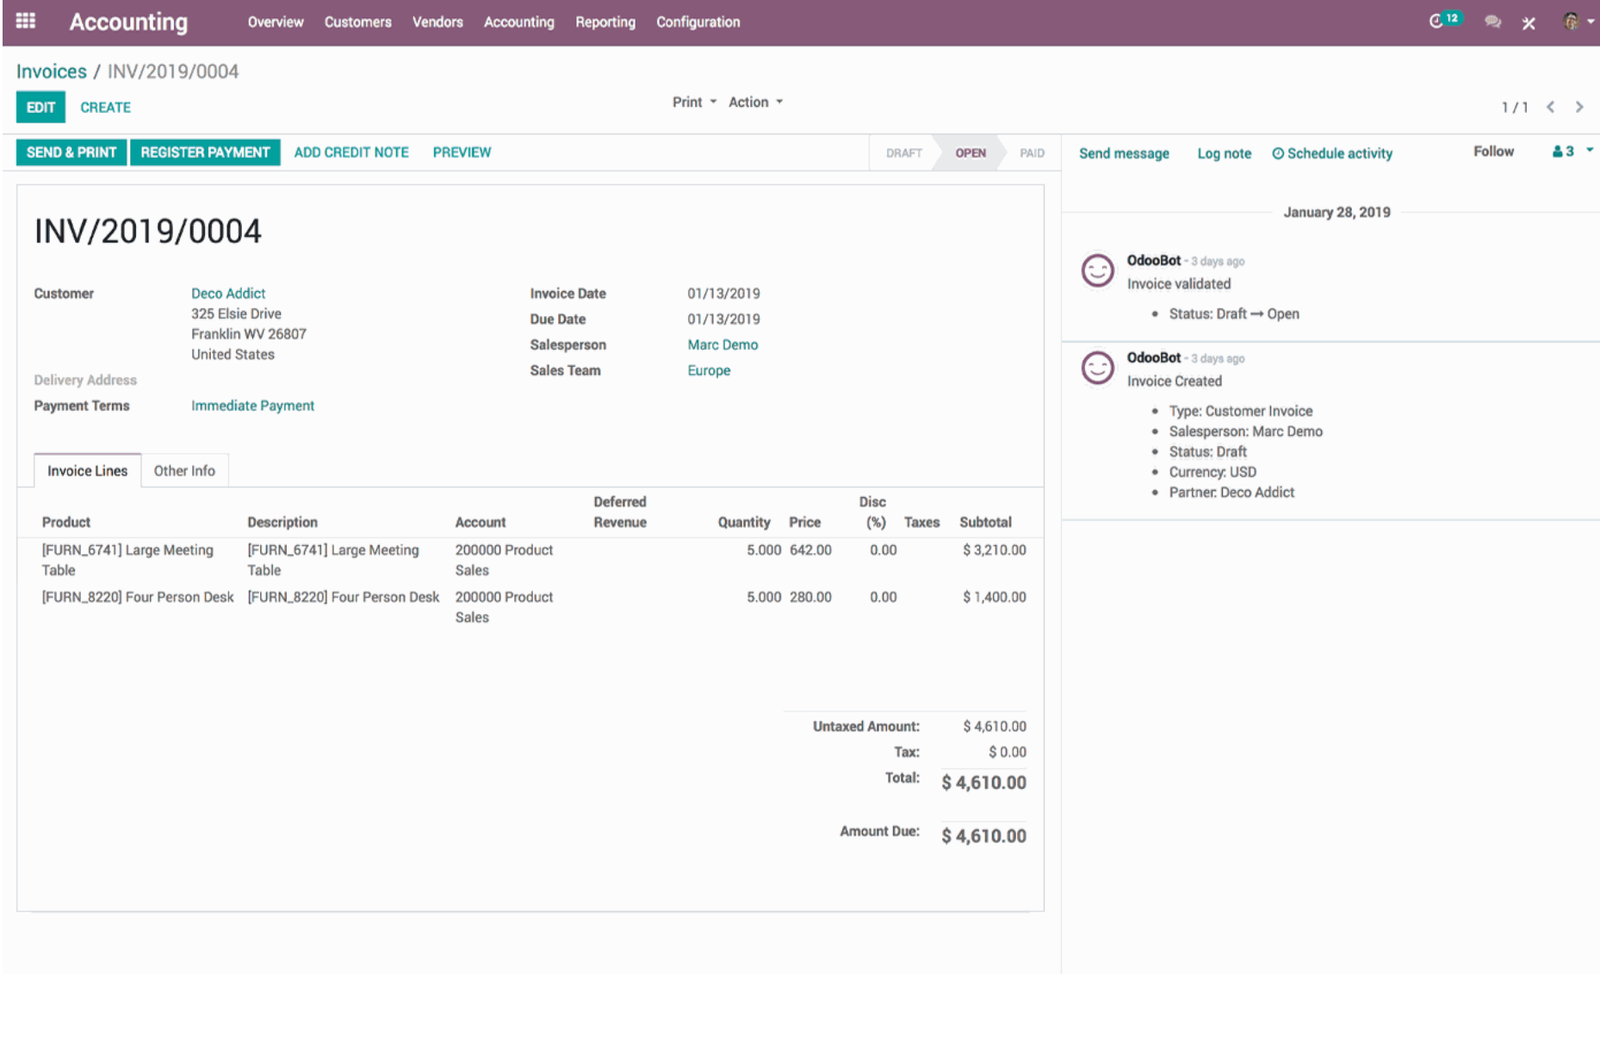Viewport: 1600px width, 1037px height.
Task: Open the Reporting menu
Action: pos(605,22)
